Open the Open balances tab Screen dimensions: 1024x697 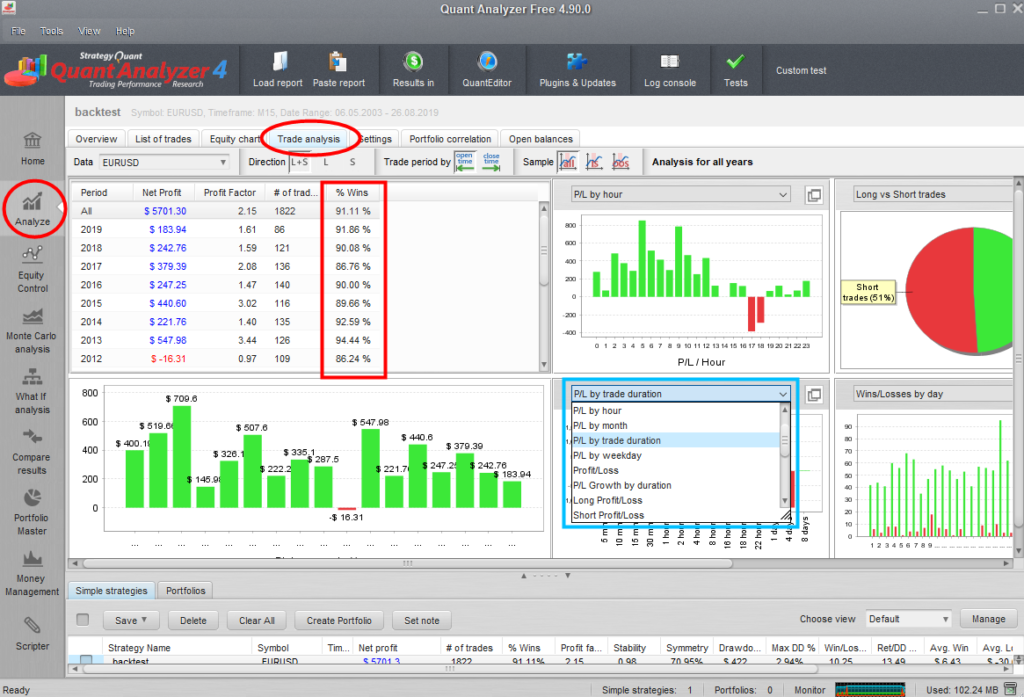541,138
